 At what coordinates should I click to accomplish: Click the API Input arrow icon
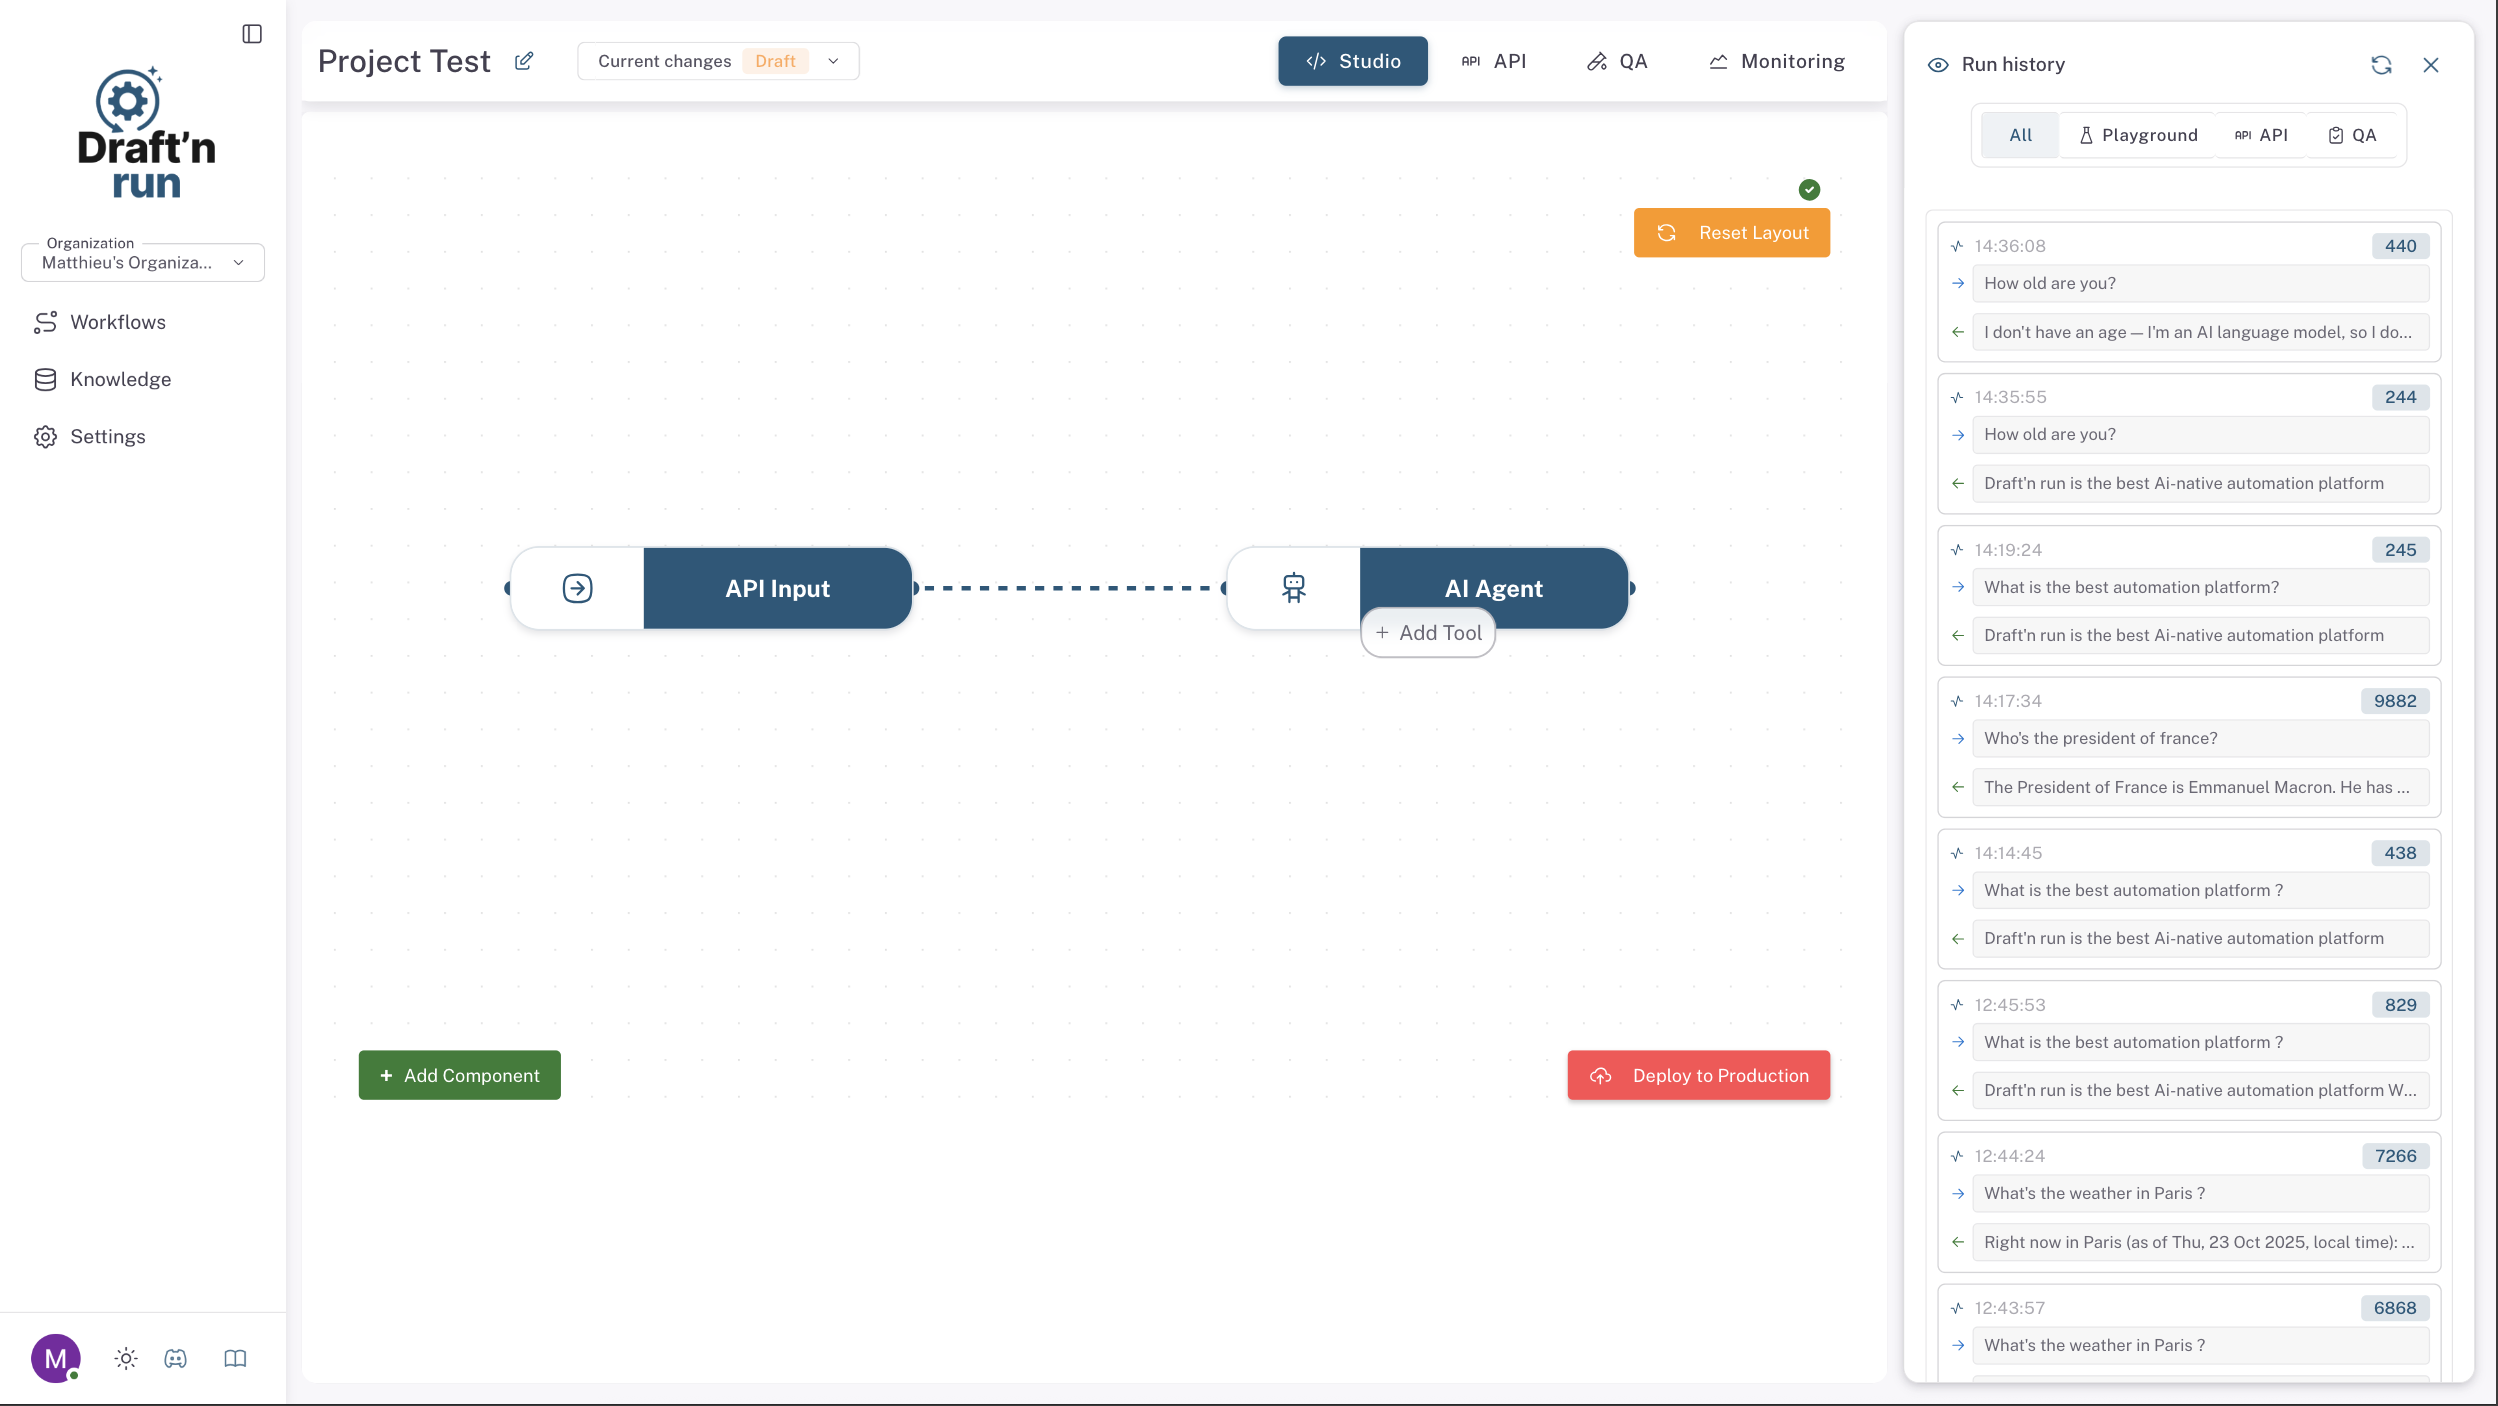pyautogui.click(x=577, y=588)
